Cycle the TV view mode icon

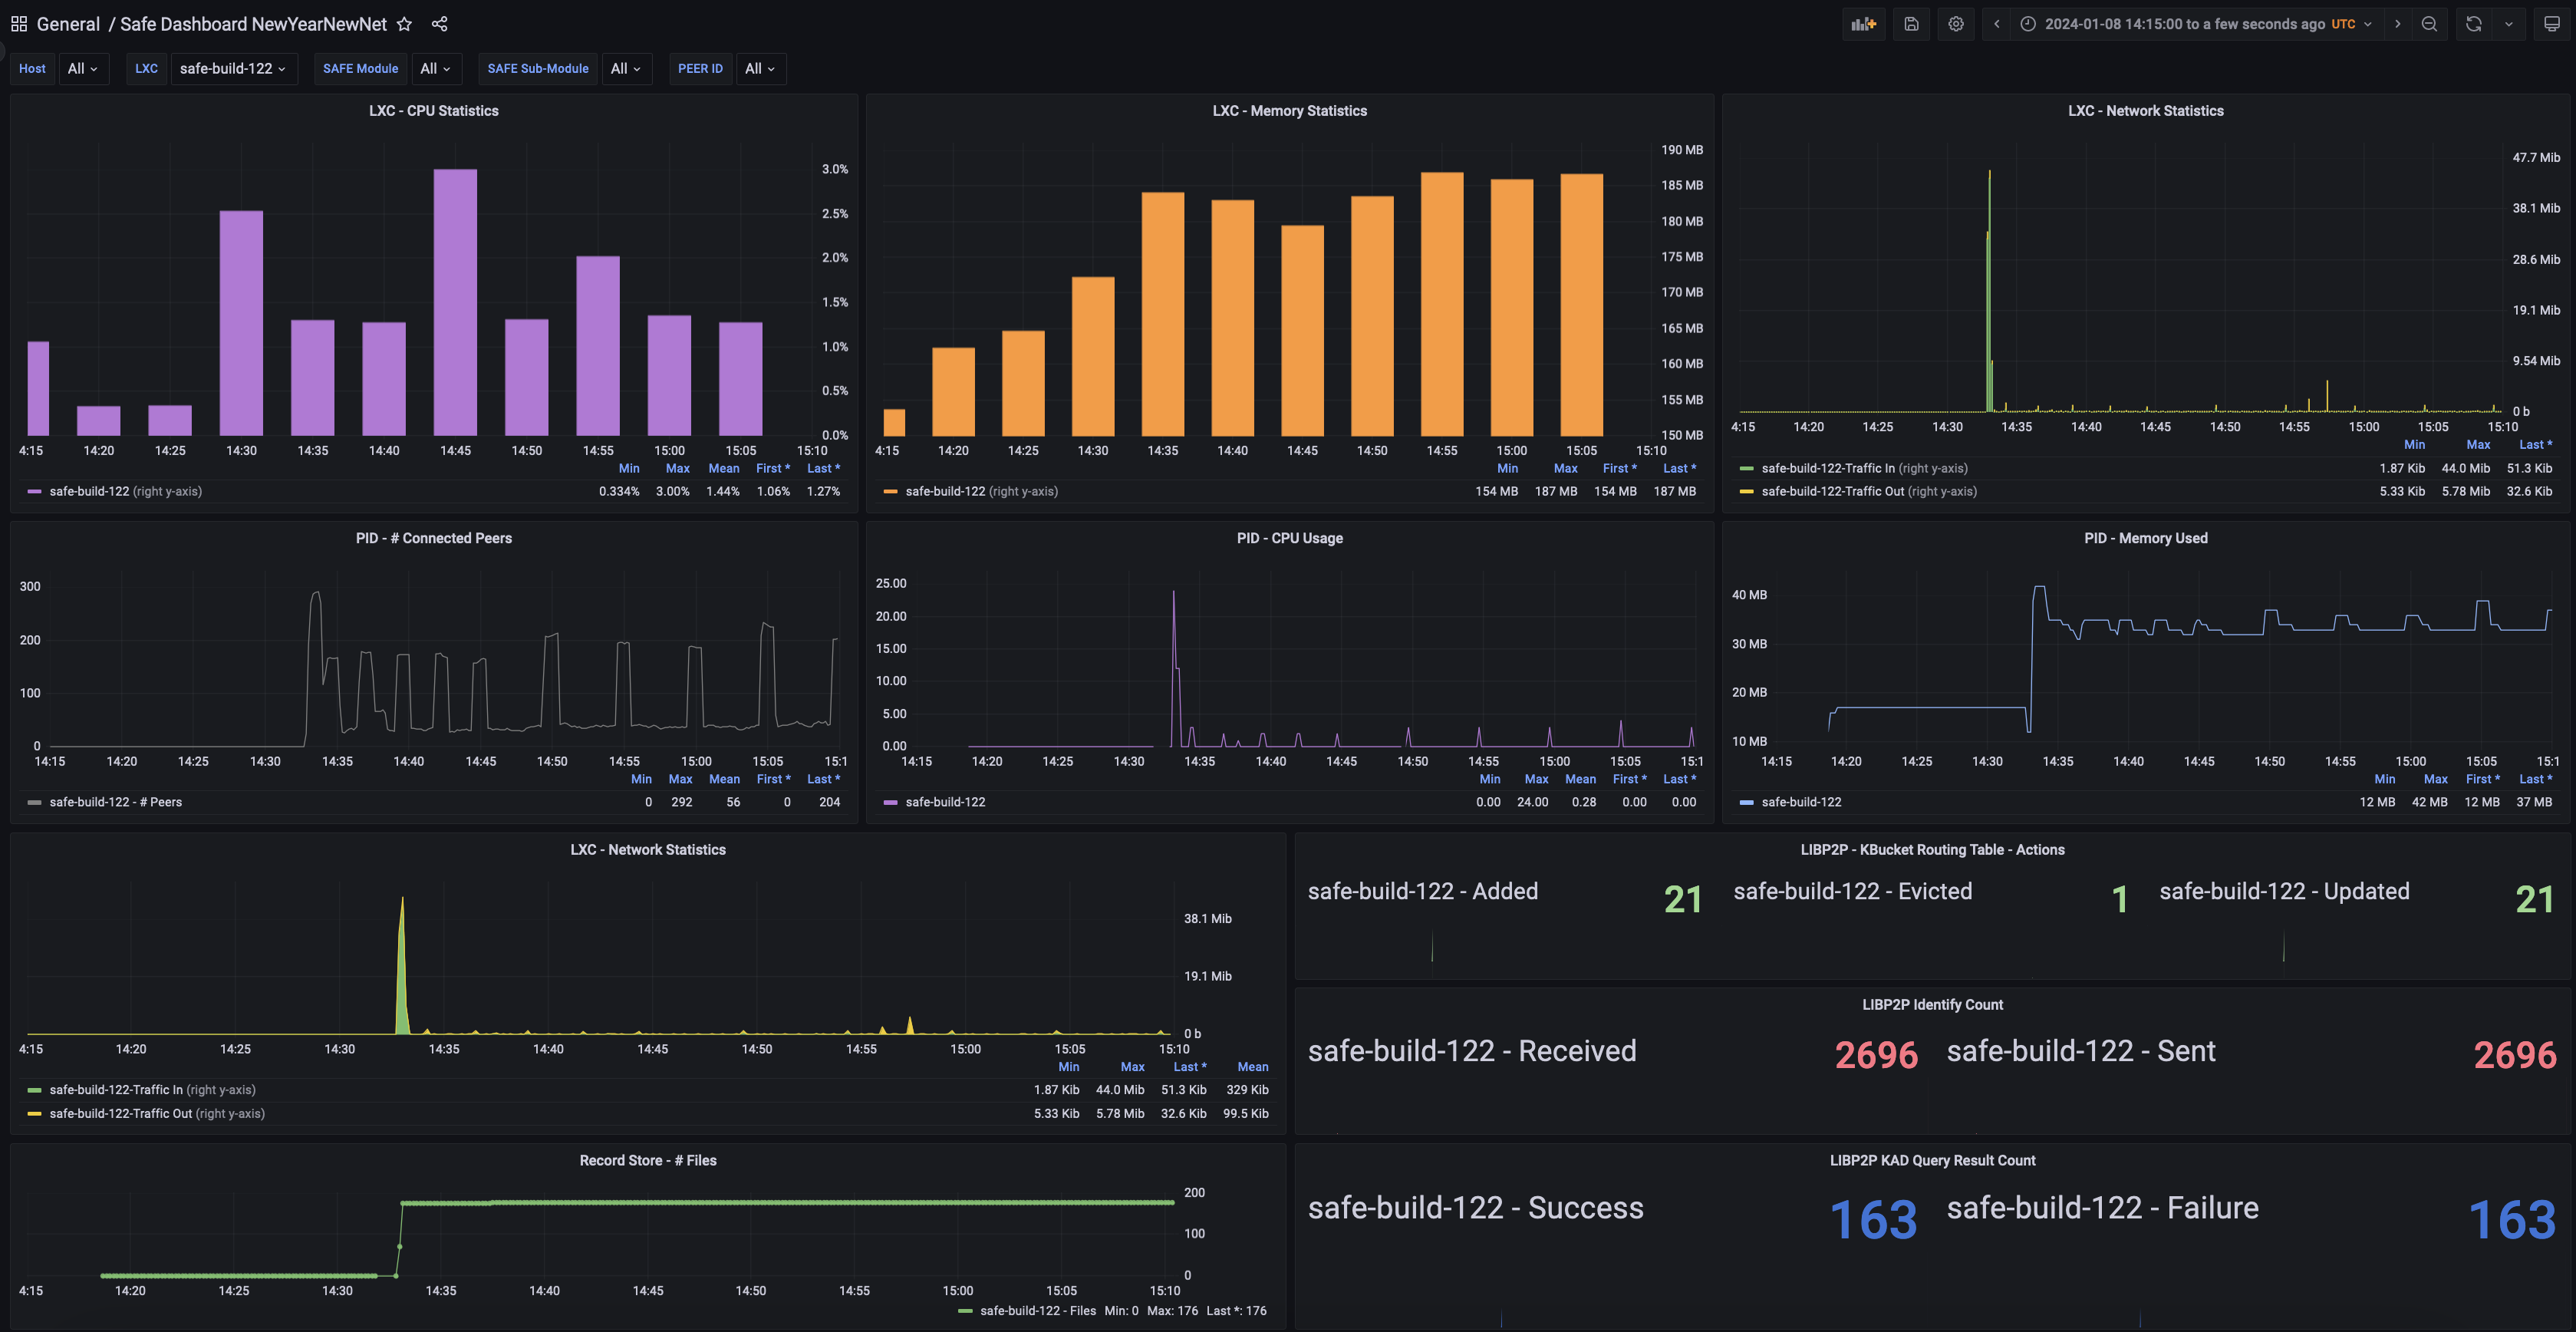pos(2551,24)
